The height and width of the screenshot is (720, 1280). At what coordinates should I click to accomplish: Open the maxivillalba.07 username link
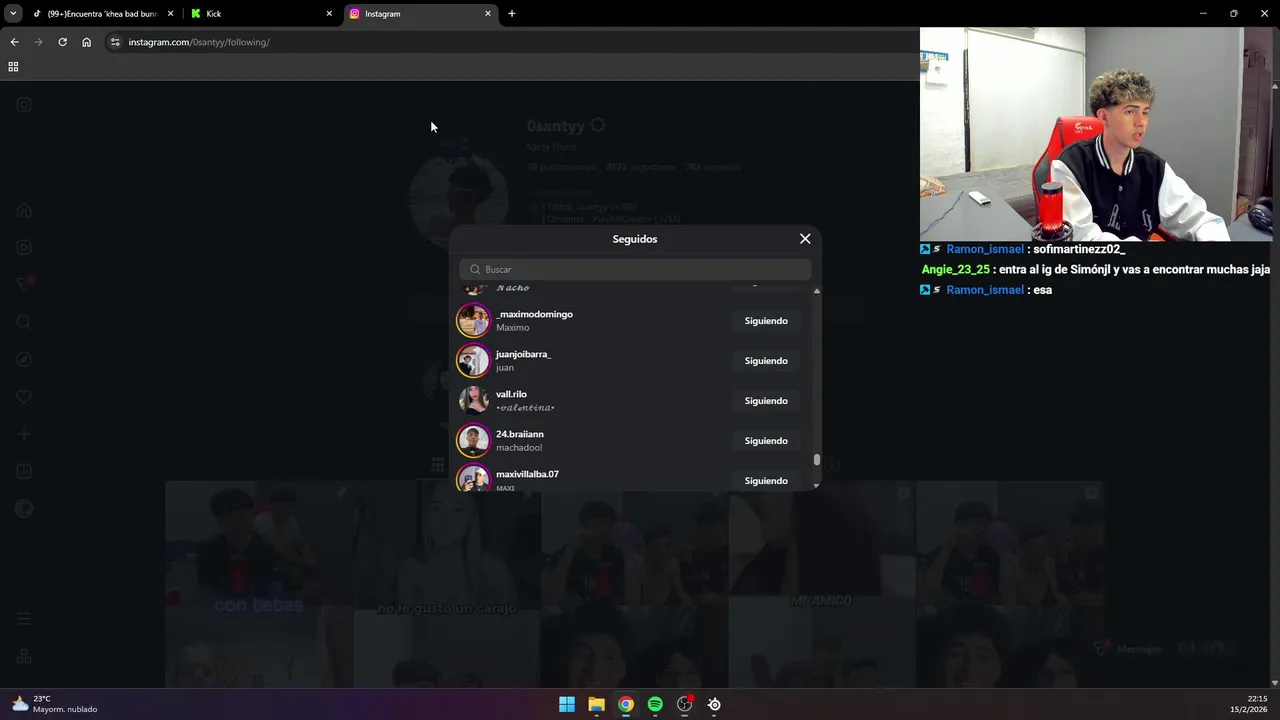tap(527, 474)
